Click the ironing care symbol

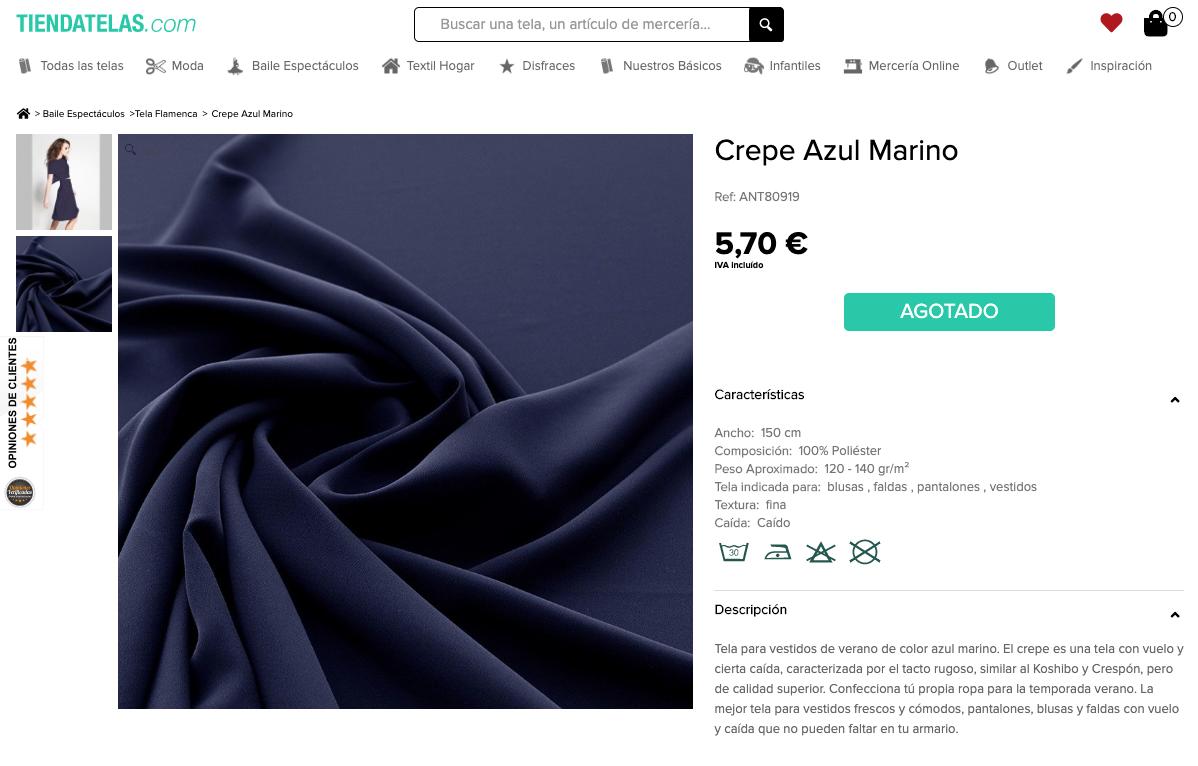pos(778,551)
